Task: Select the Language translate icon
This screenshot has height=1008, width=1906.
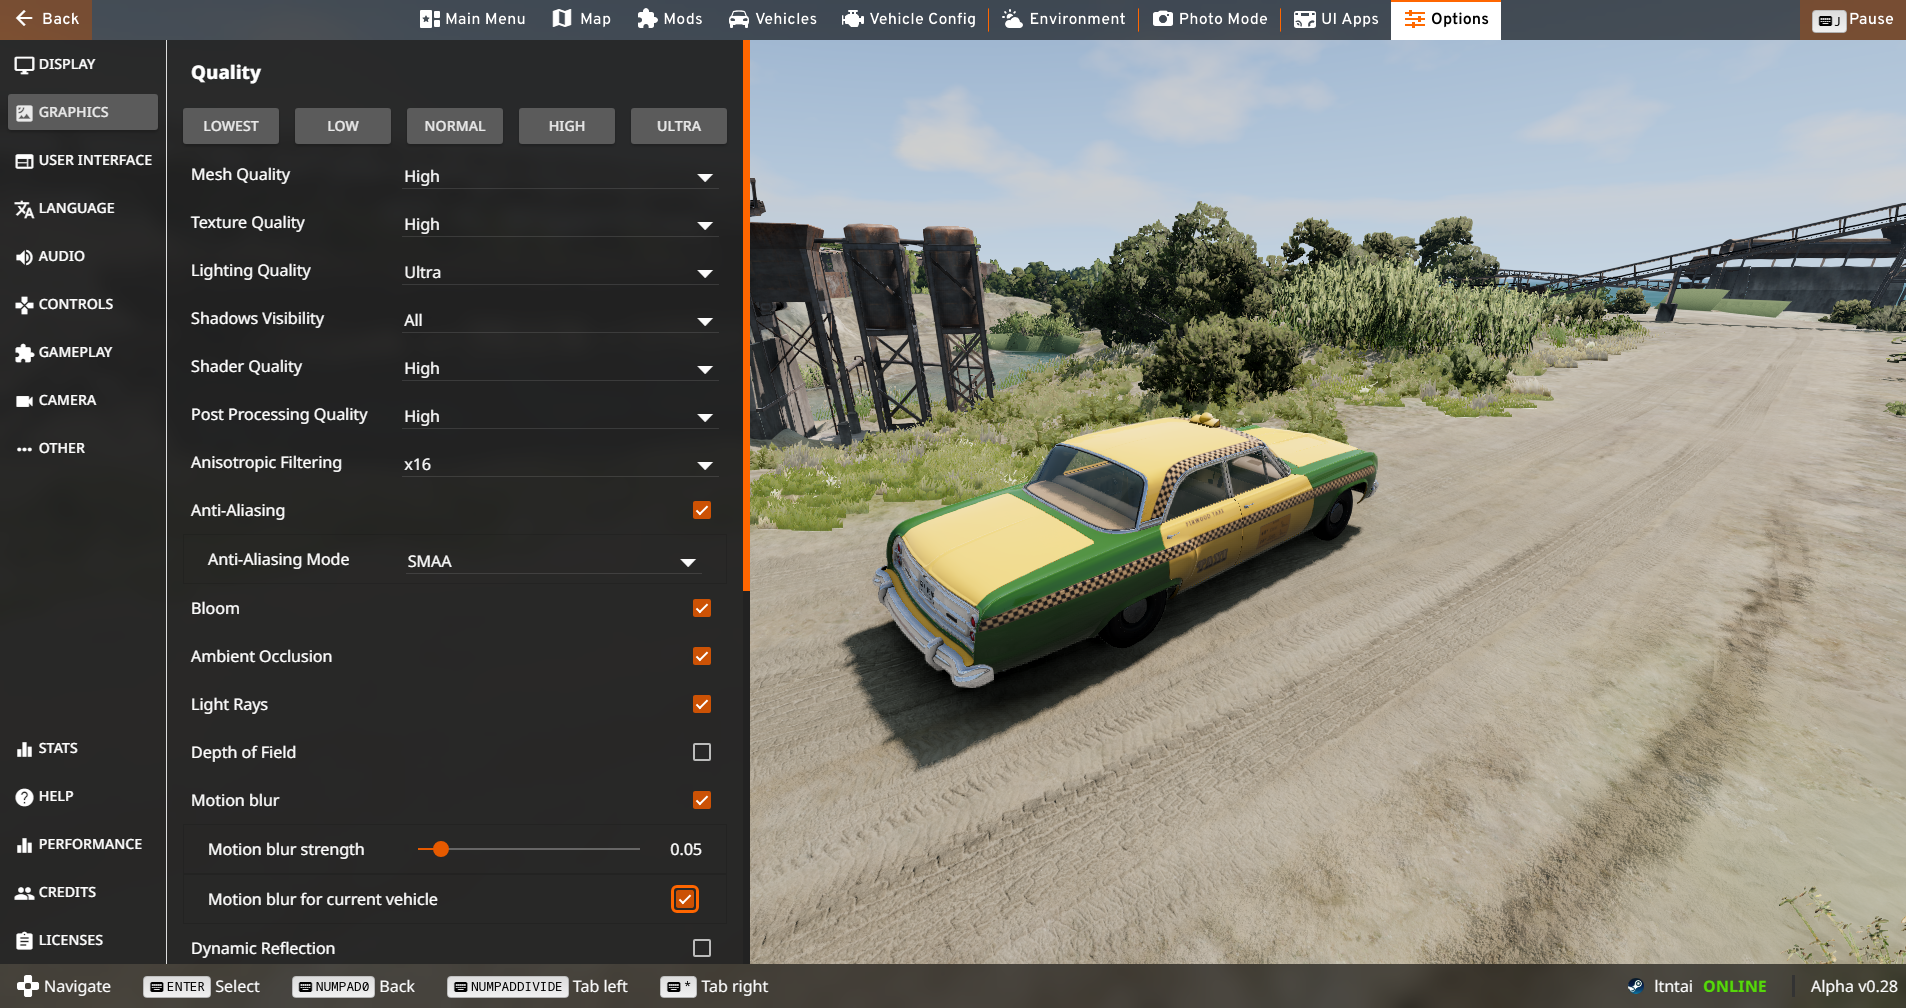Action: point(24,209)
